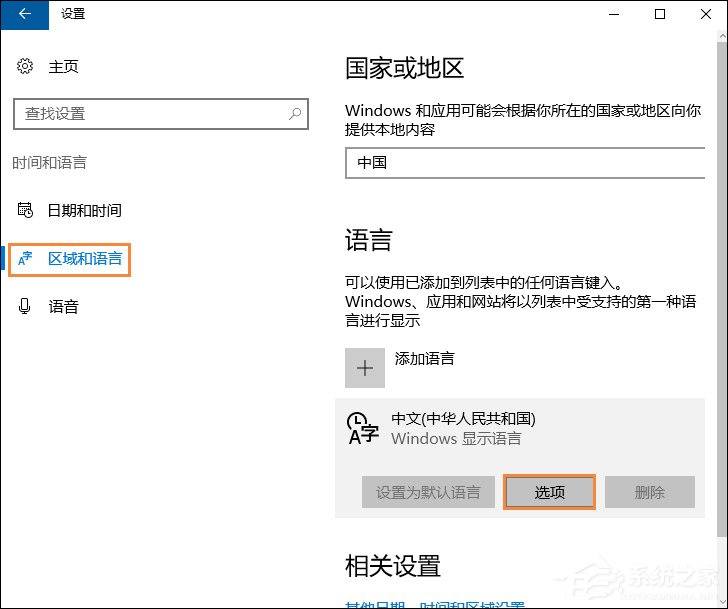Click the 时间和语言 section heading

pos(49,162)
